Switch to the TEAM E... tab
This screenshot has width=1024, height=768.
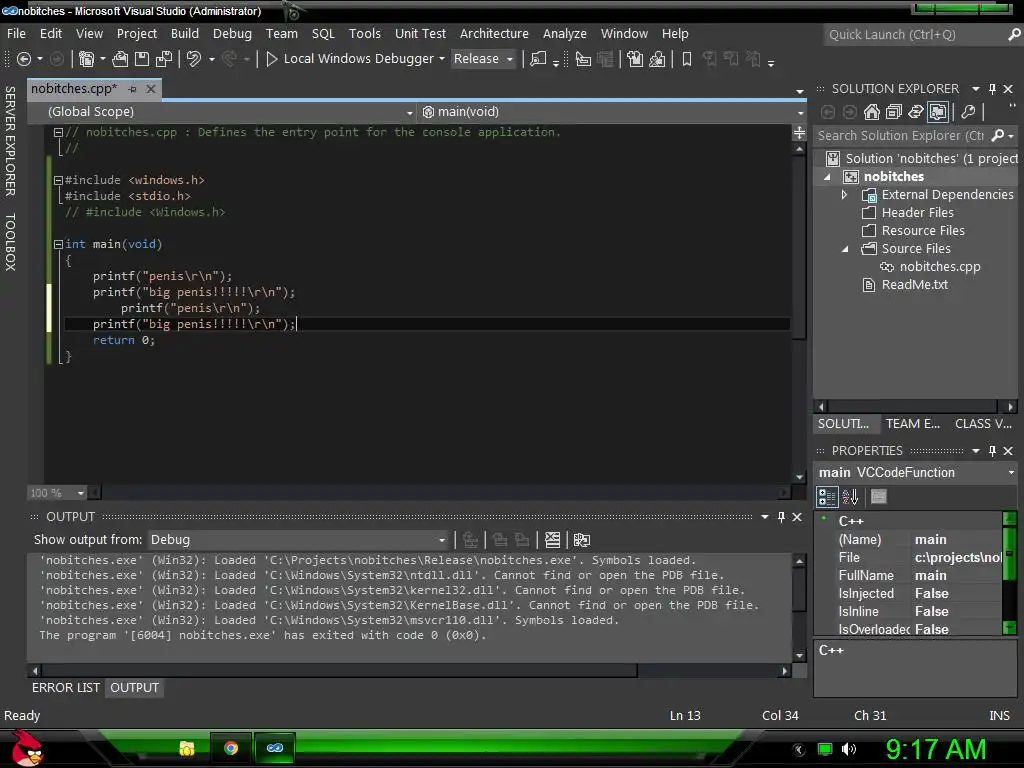pos(913,424)
